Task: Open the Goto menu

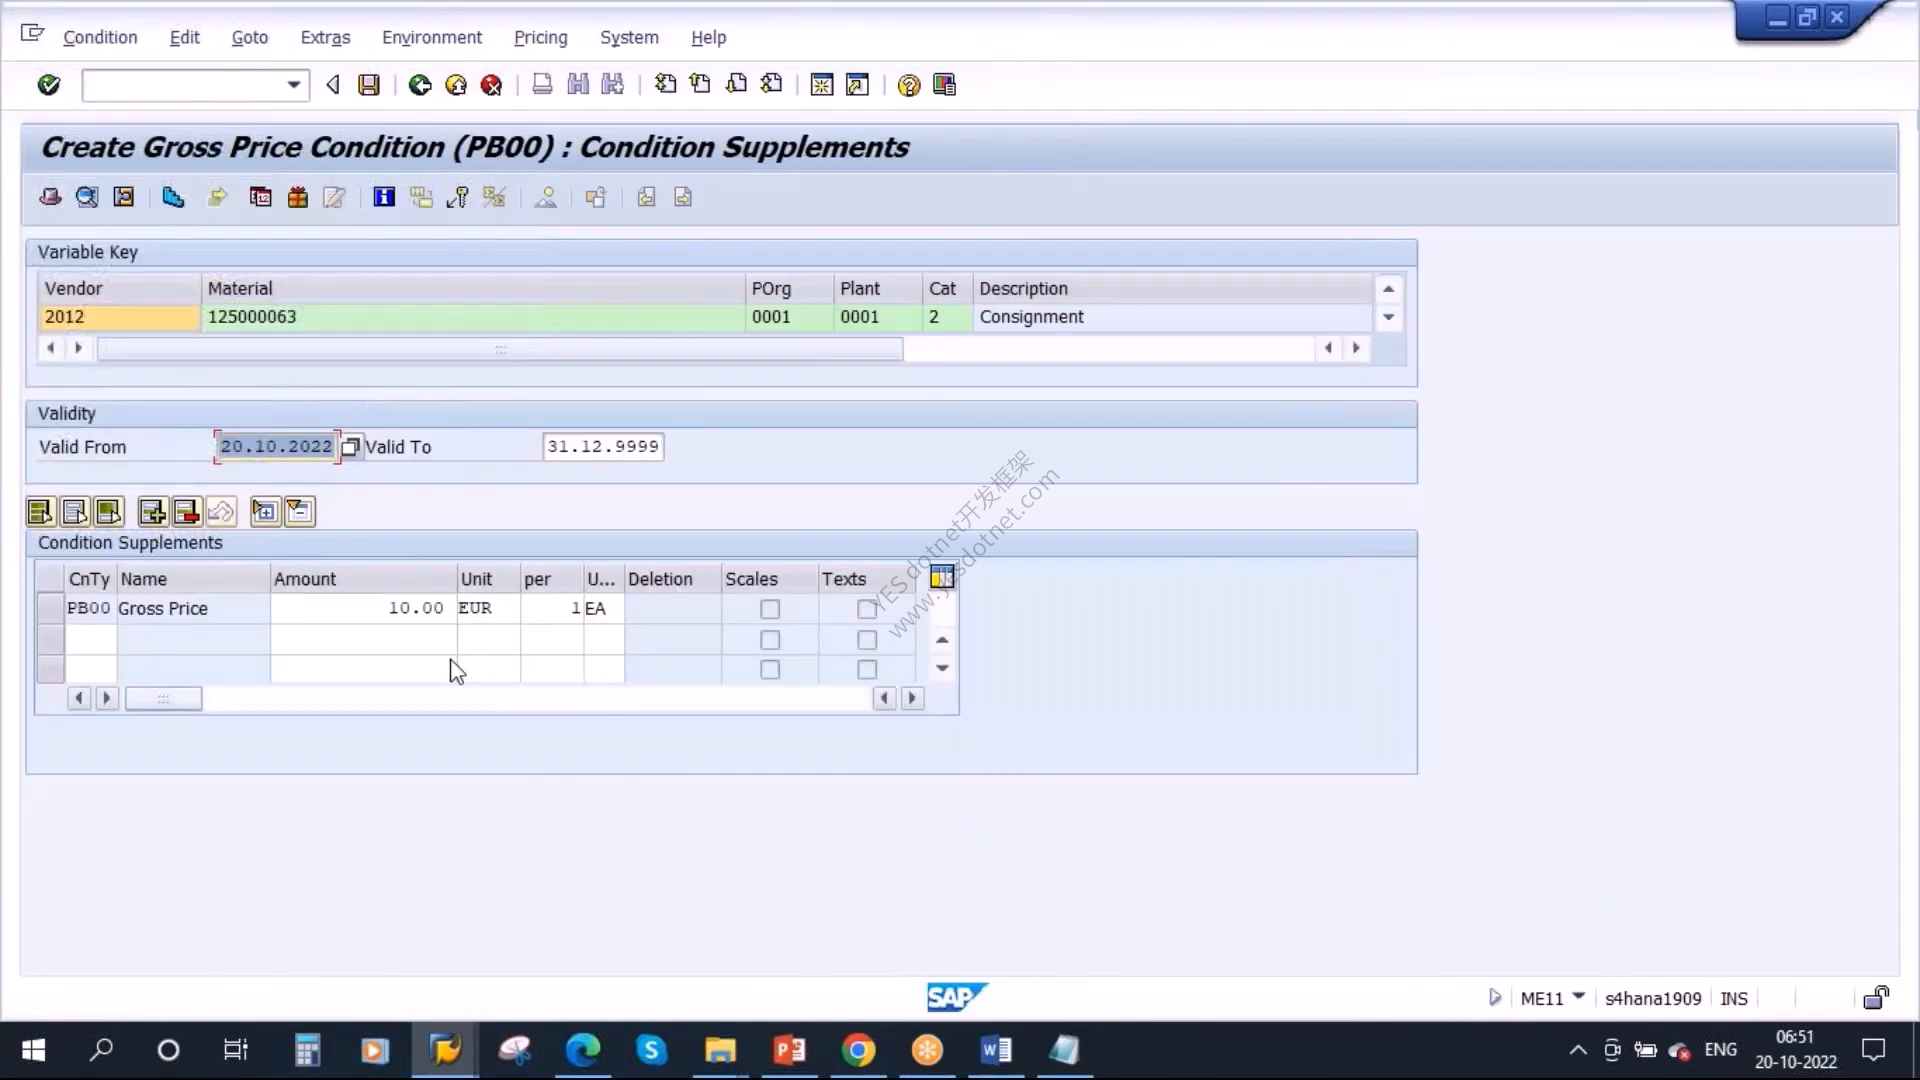Action: pyautogui.click(x=250, y=37)
